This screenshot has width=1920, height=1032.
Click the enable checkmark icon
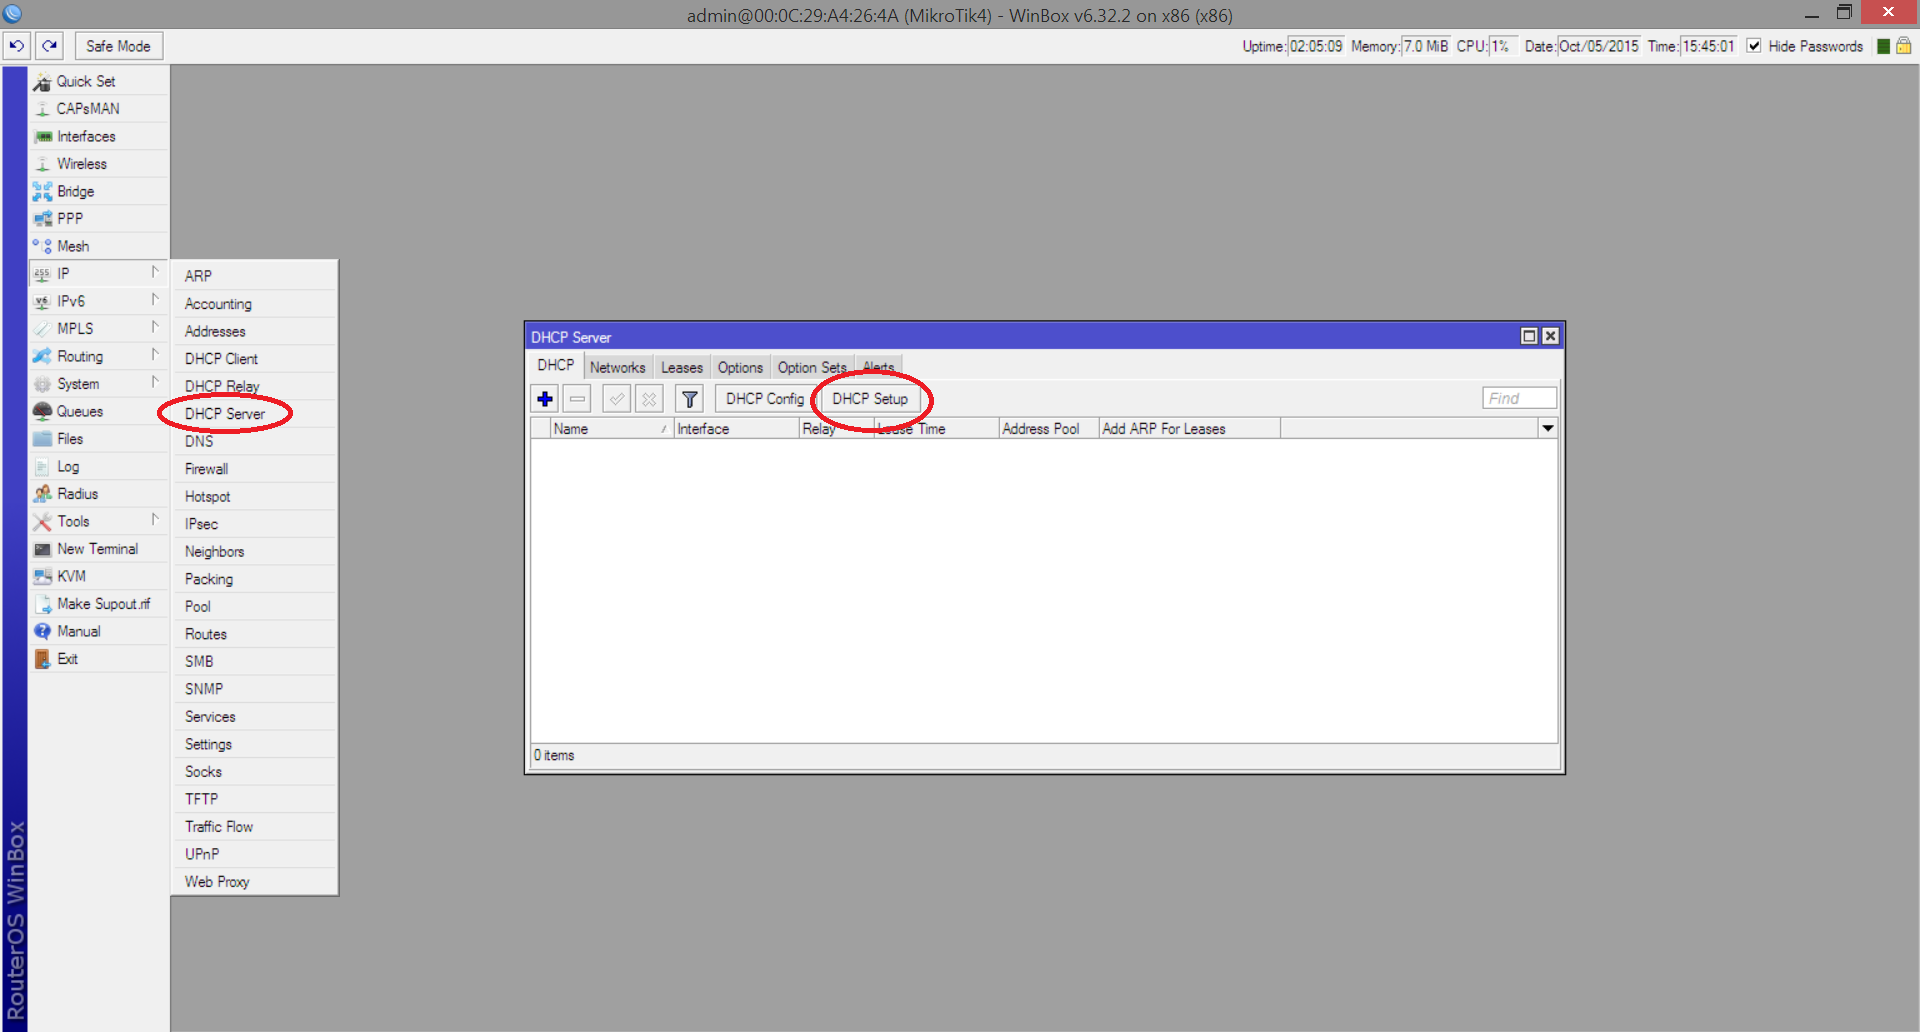617,399
